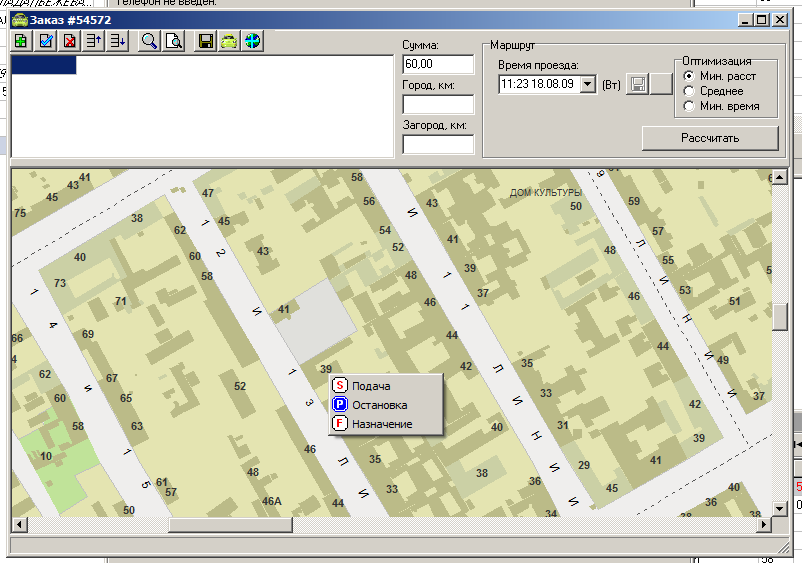Click the magnifying glass search icon
Image resolution: width=802 pixels, height=563 pixels.
click(149, 41)
